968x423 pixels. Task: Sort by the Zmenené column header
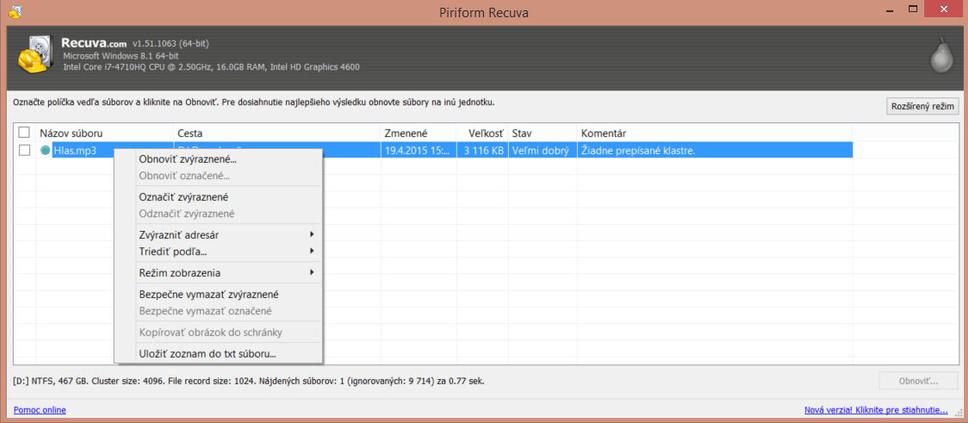point(418,133)
